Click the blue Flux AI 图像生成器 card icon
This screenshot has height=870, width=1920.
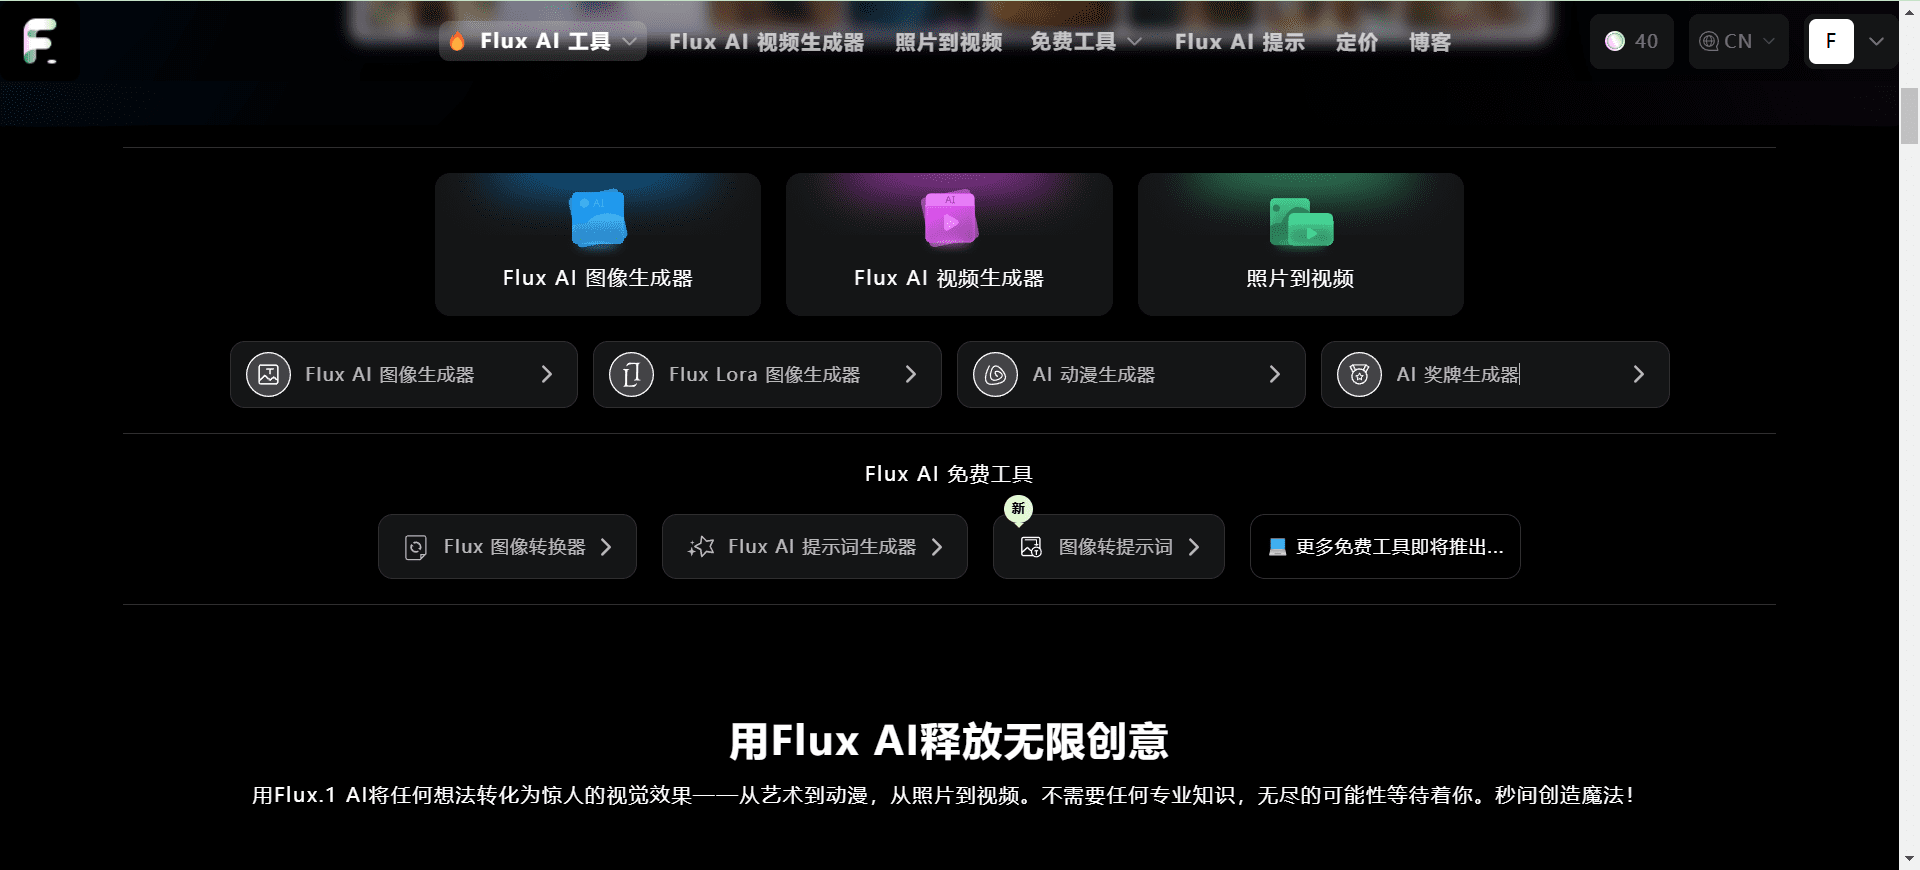click(x=598, y=219)
